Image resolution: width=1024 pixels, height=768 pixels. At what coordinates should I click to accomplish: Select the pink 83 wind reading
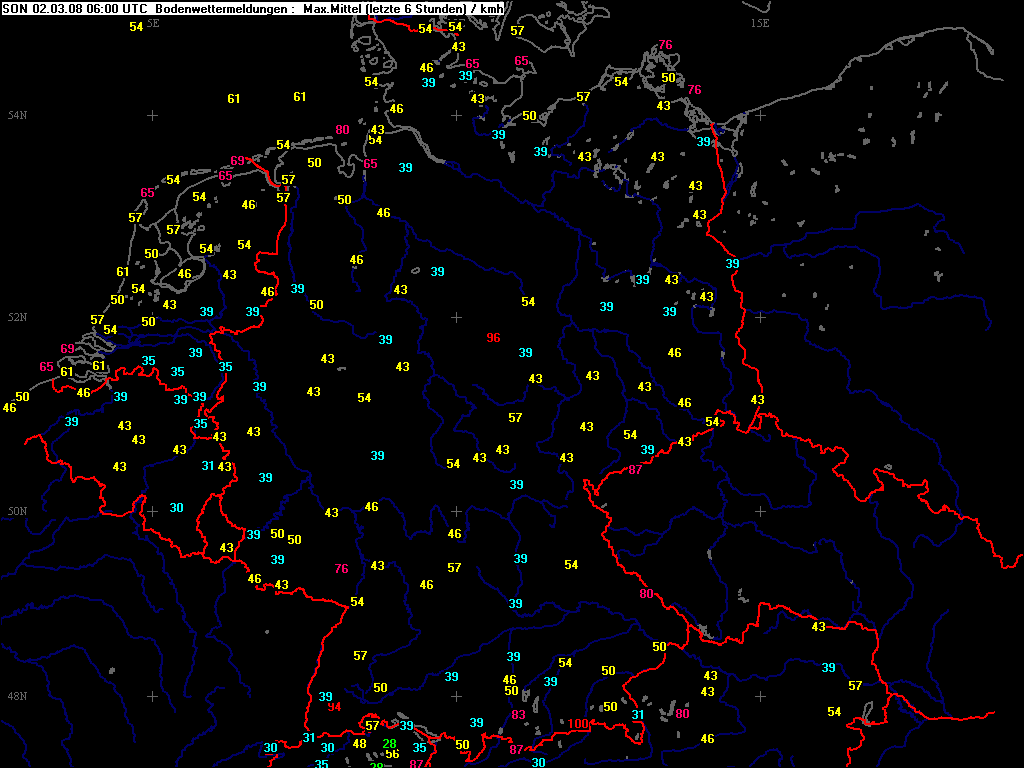pyautogui.click(x=518, y=715)
